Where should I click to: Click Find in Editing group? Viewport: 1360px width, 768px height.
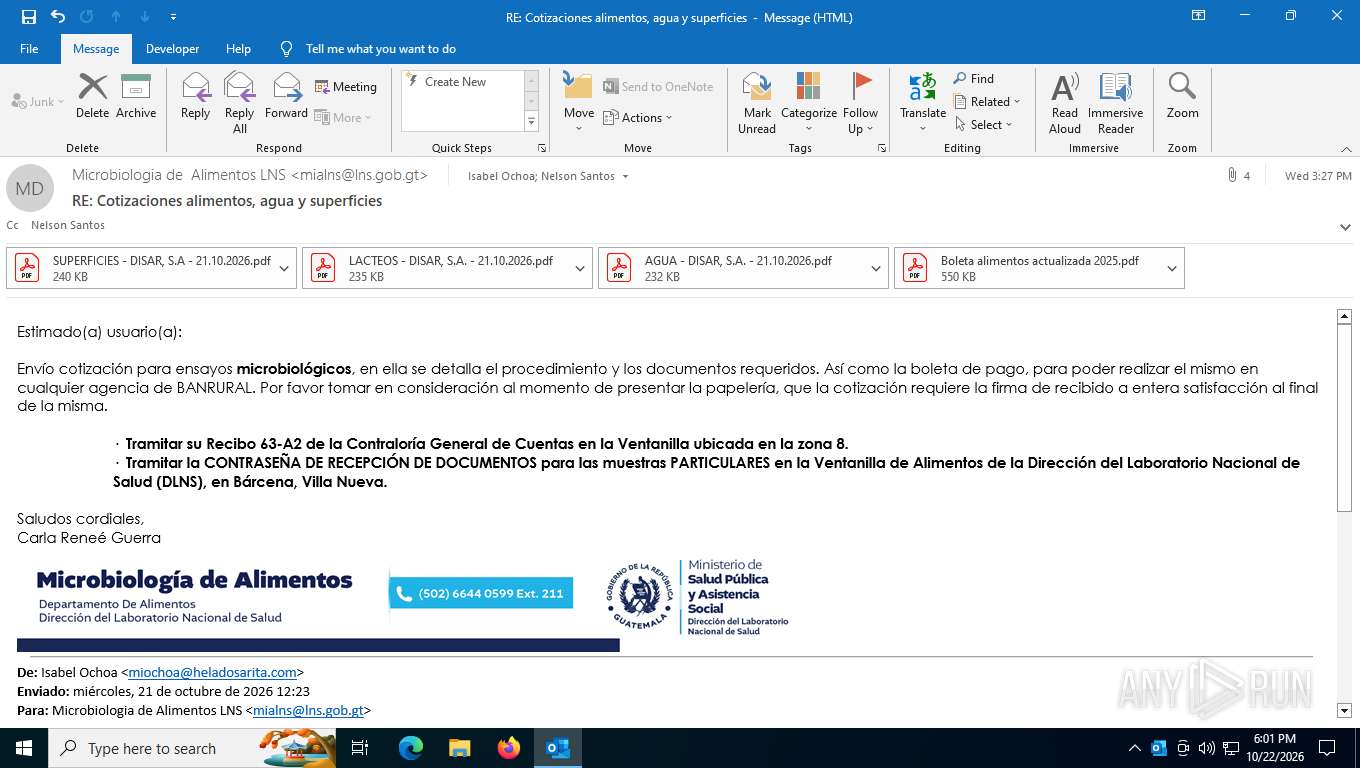click(x=973, y=78)
